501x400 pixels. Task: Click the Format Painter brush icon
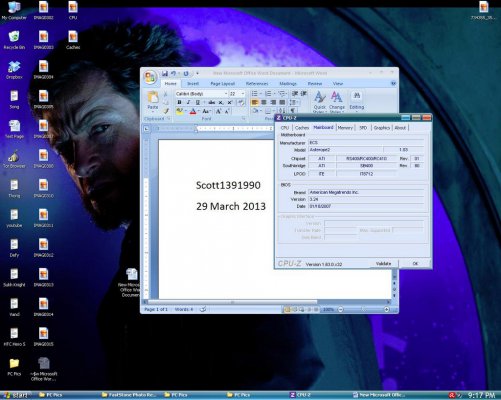[166, 111]
